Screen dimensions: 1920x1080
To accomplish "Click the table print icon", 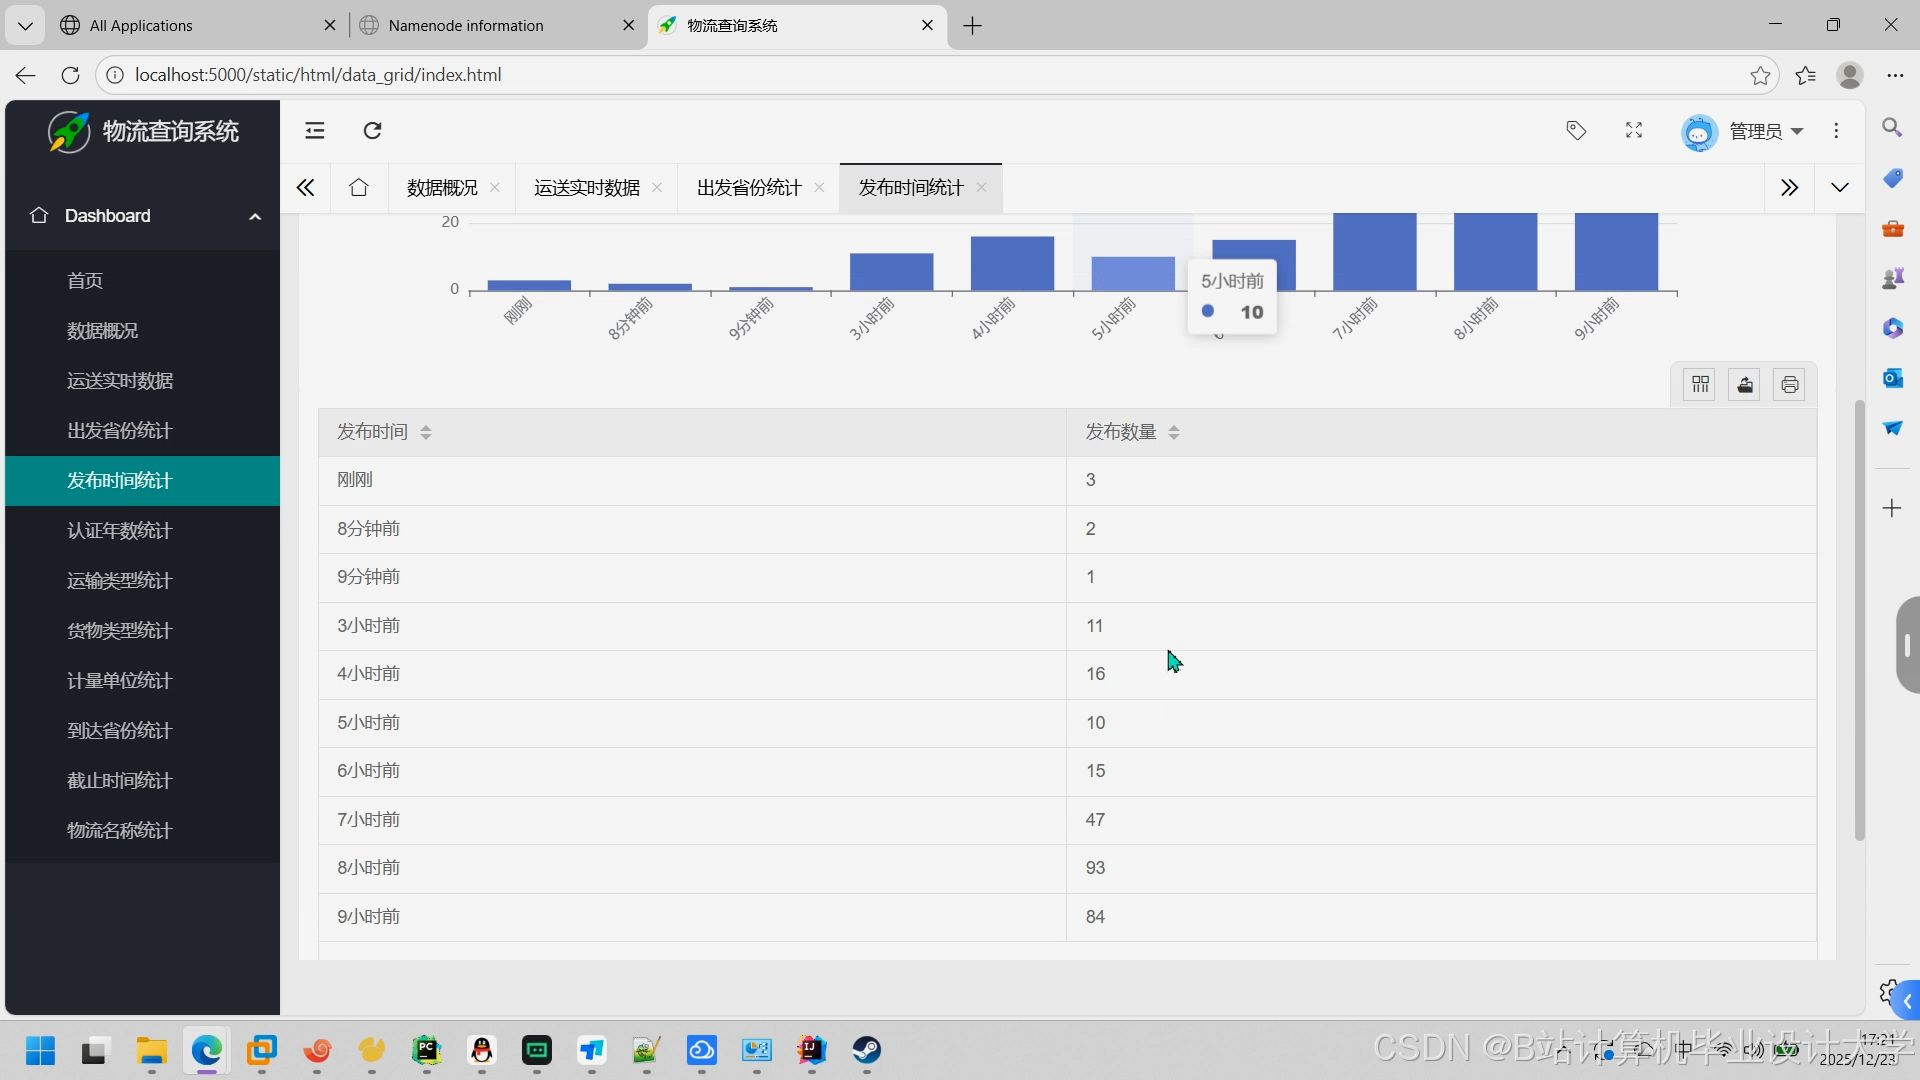I will click(x=1789, y=385).
